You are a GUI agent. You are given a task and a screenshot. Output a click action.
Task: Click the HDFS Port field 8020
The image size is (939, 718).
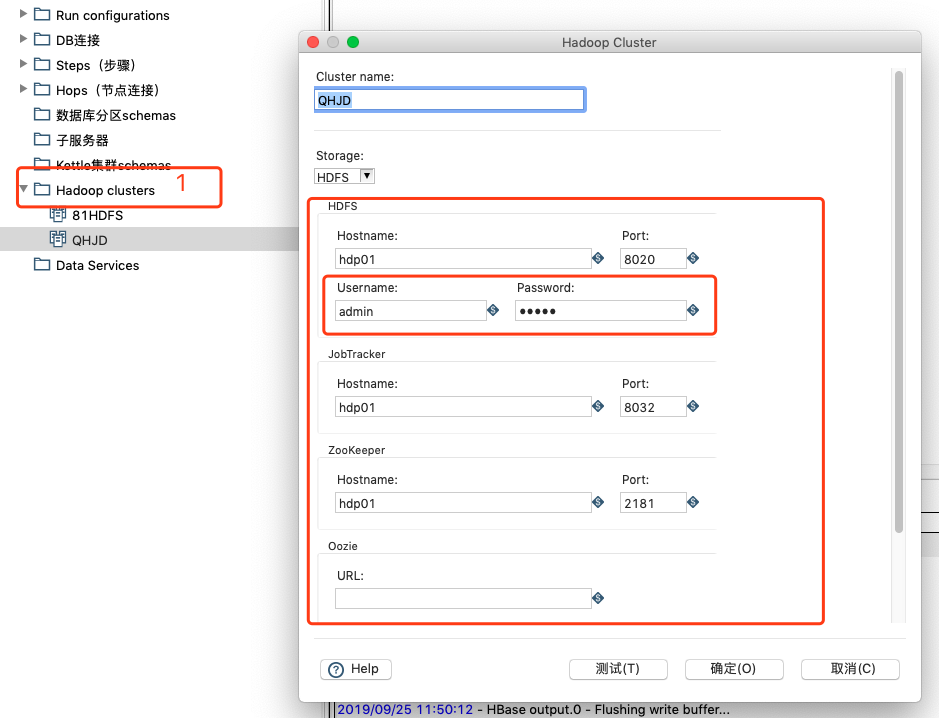point(653,259)
